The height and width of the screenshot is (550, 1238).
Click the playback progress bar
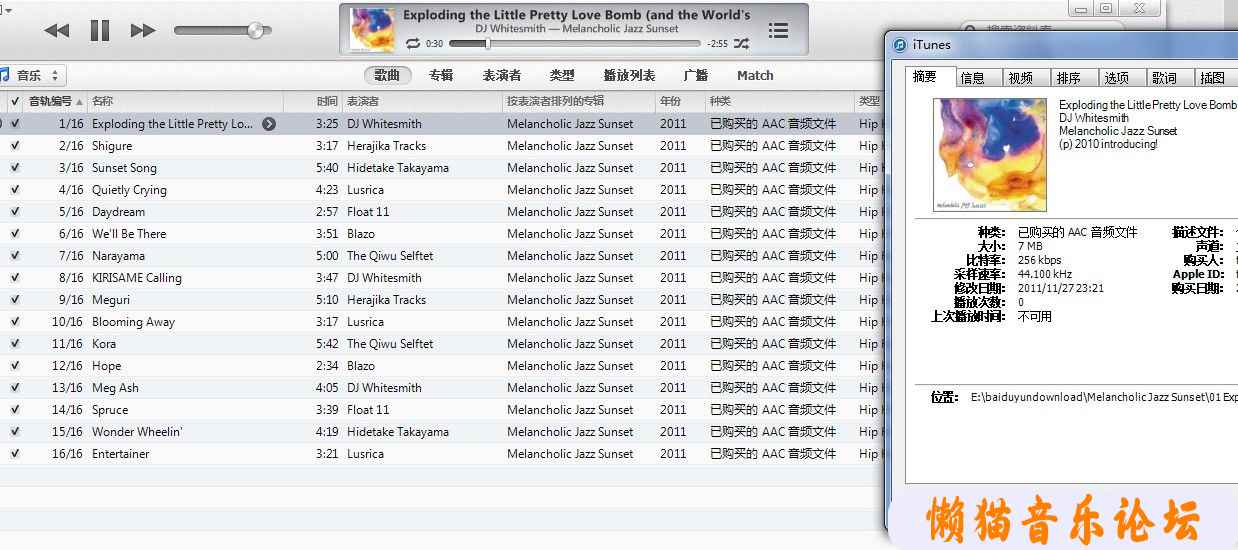pyautogui.click(x=575, y=44)
